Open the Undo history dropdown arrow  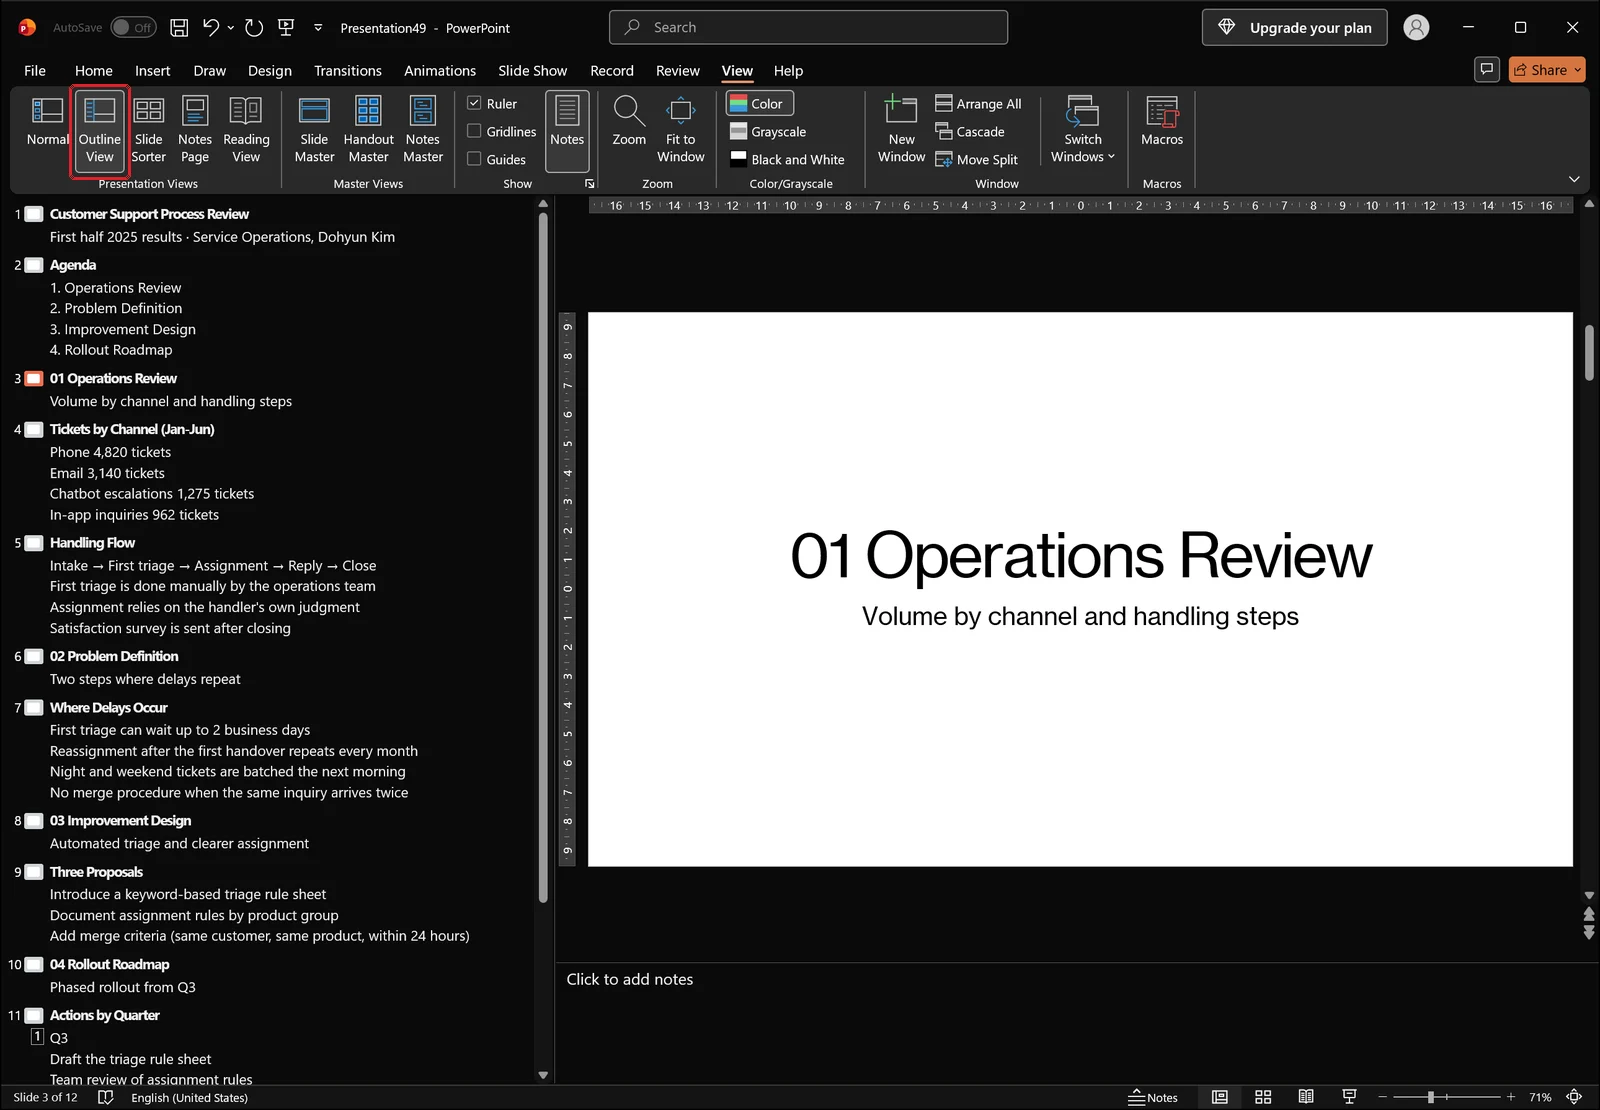point(231,28)
